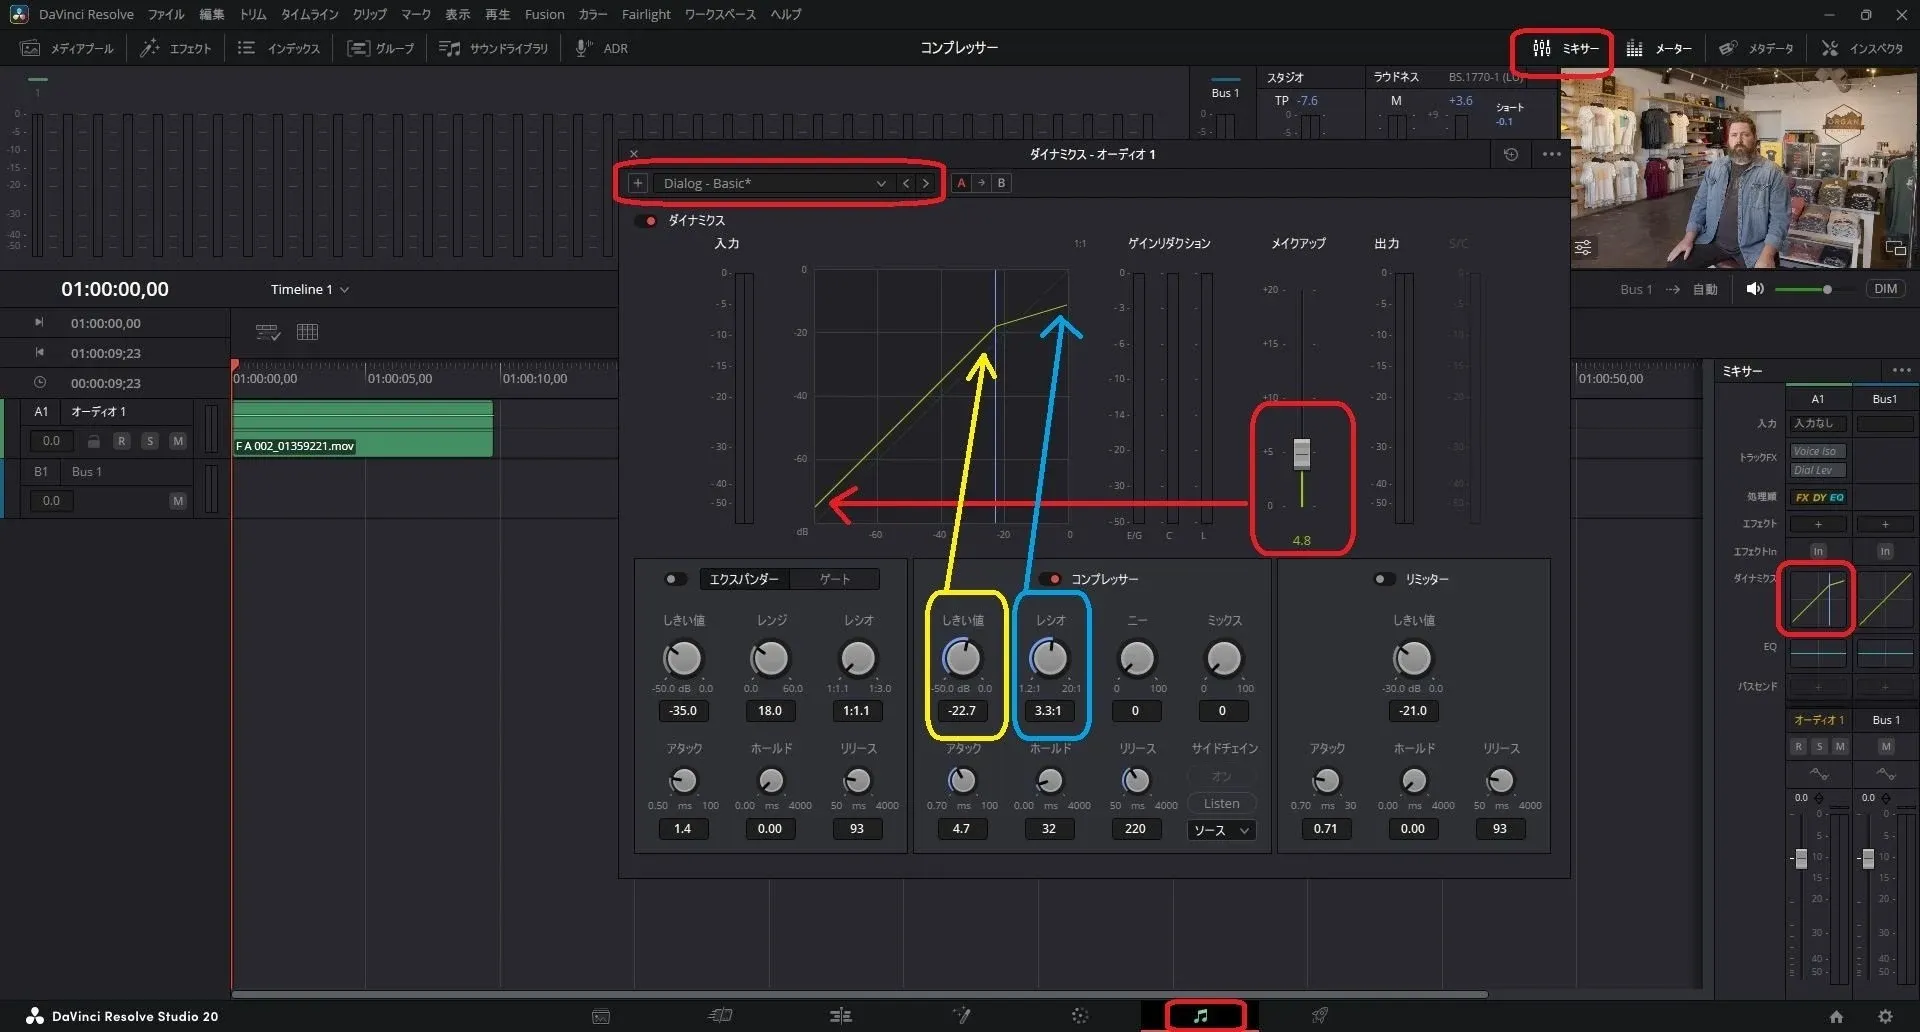The image size is (1920, 1032).
Task: Open mixer A1 dynamics graph thumbnail
Action: click(1818, 600)
